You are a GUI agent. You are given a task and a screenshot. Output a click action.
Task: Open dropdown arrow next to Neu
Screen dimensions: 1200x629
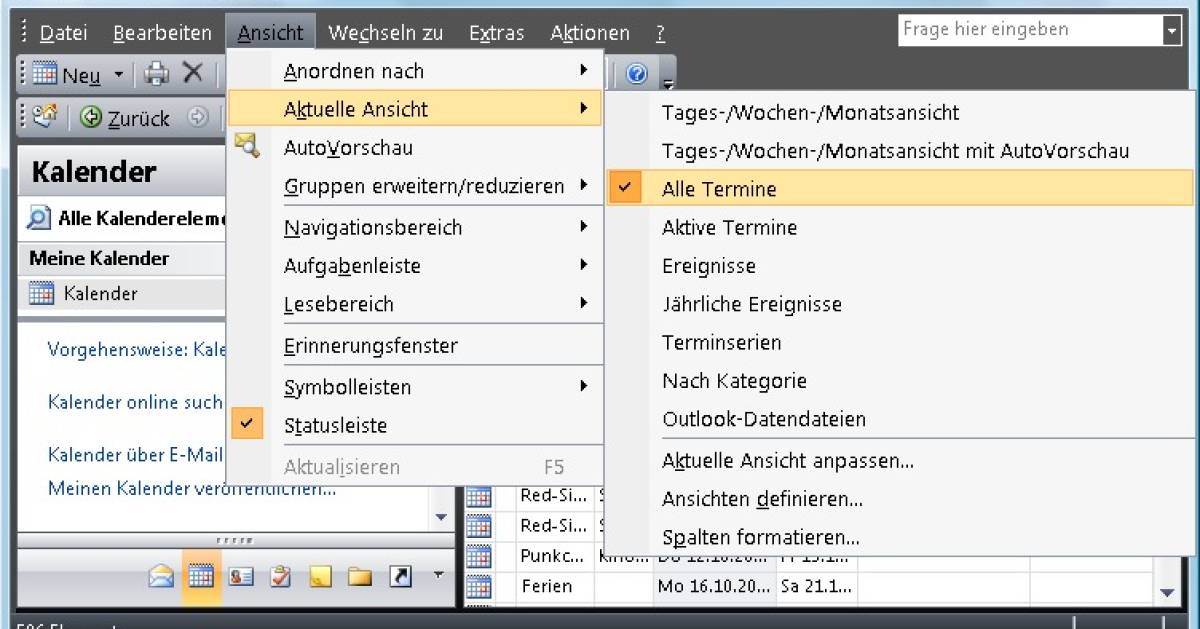click(x=118, y=74)
